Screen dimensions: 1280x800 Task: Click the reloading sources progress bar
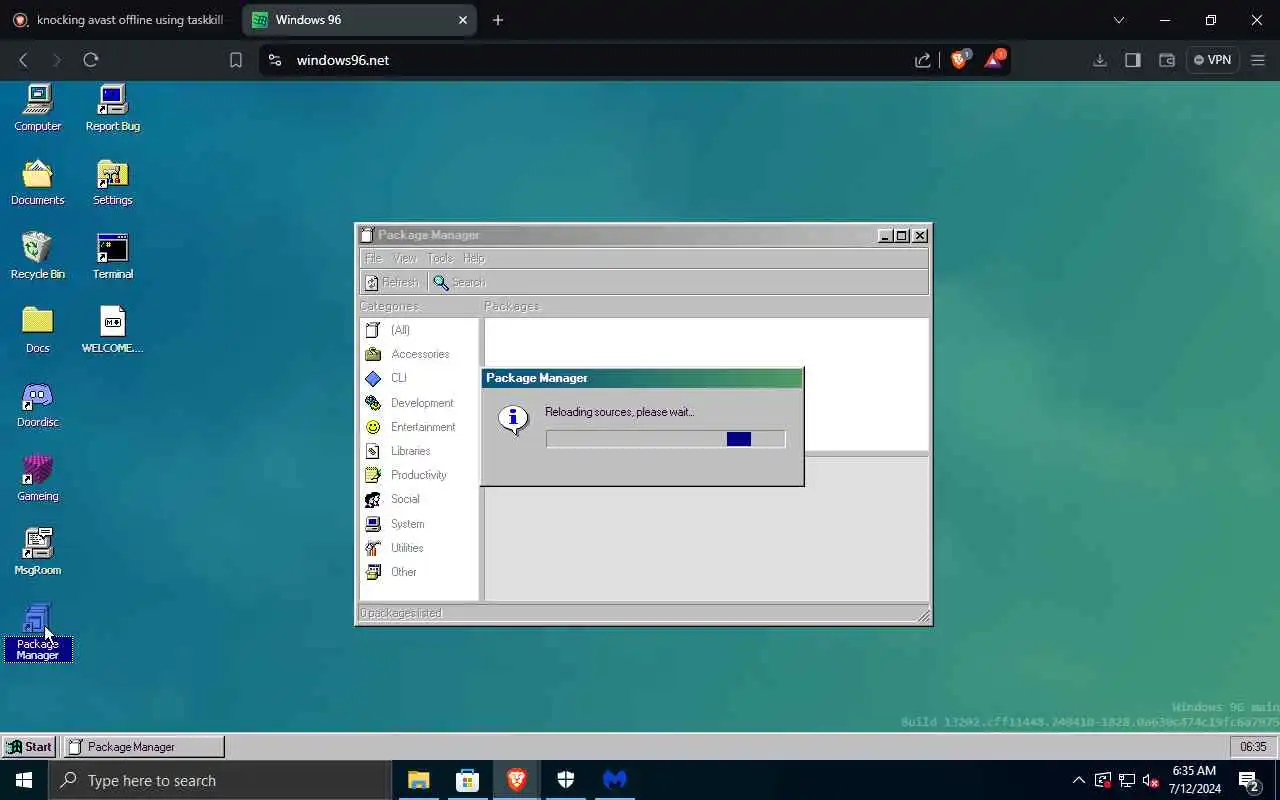(666, 439)
